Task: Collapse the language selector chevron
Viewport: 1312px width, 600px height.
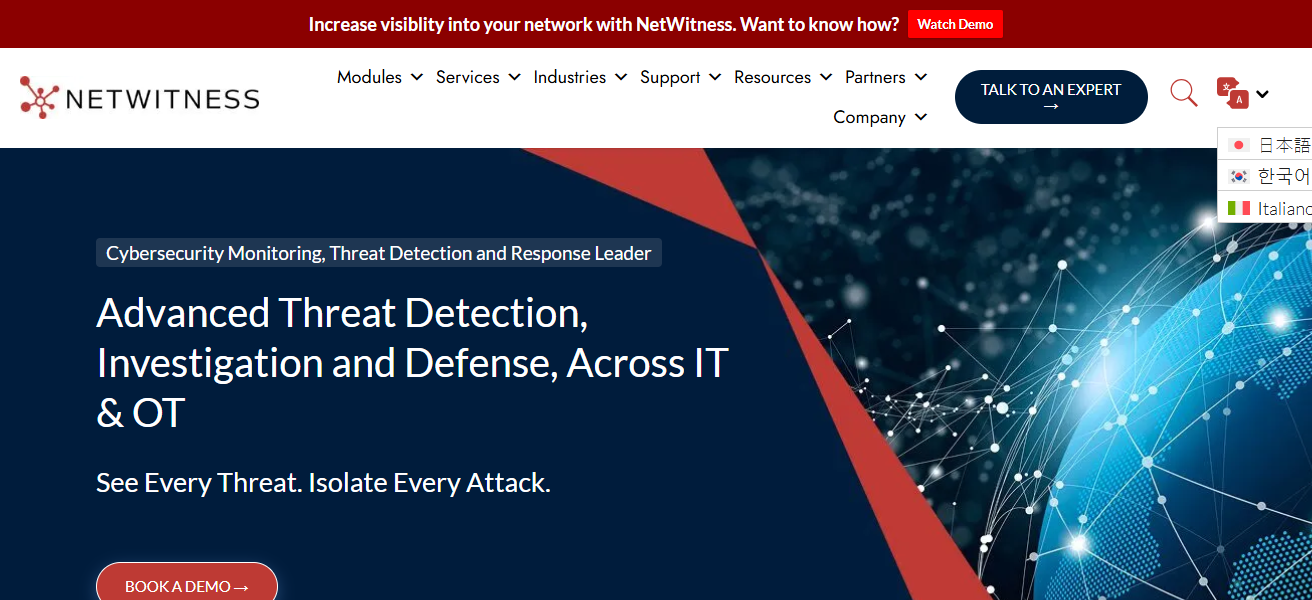Action: tap(1262, 93)
